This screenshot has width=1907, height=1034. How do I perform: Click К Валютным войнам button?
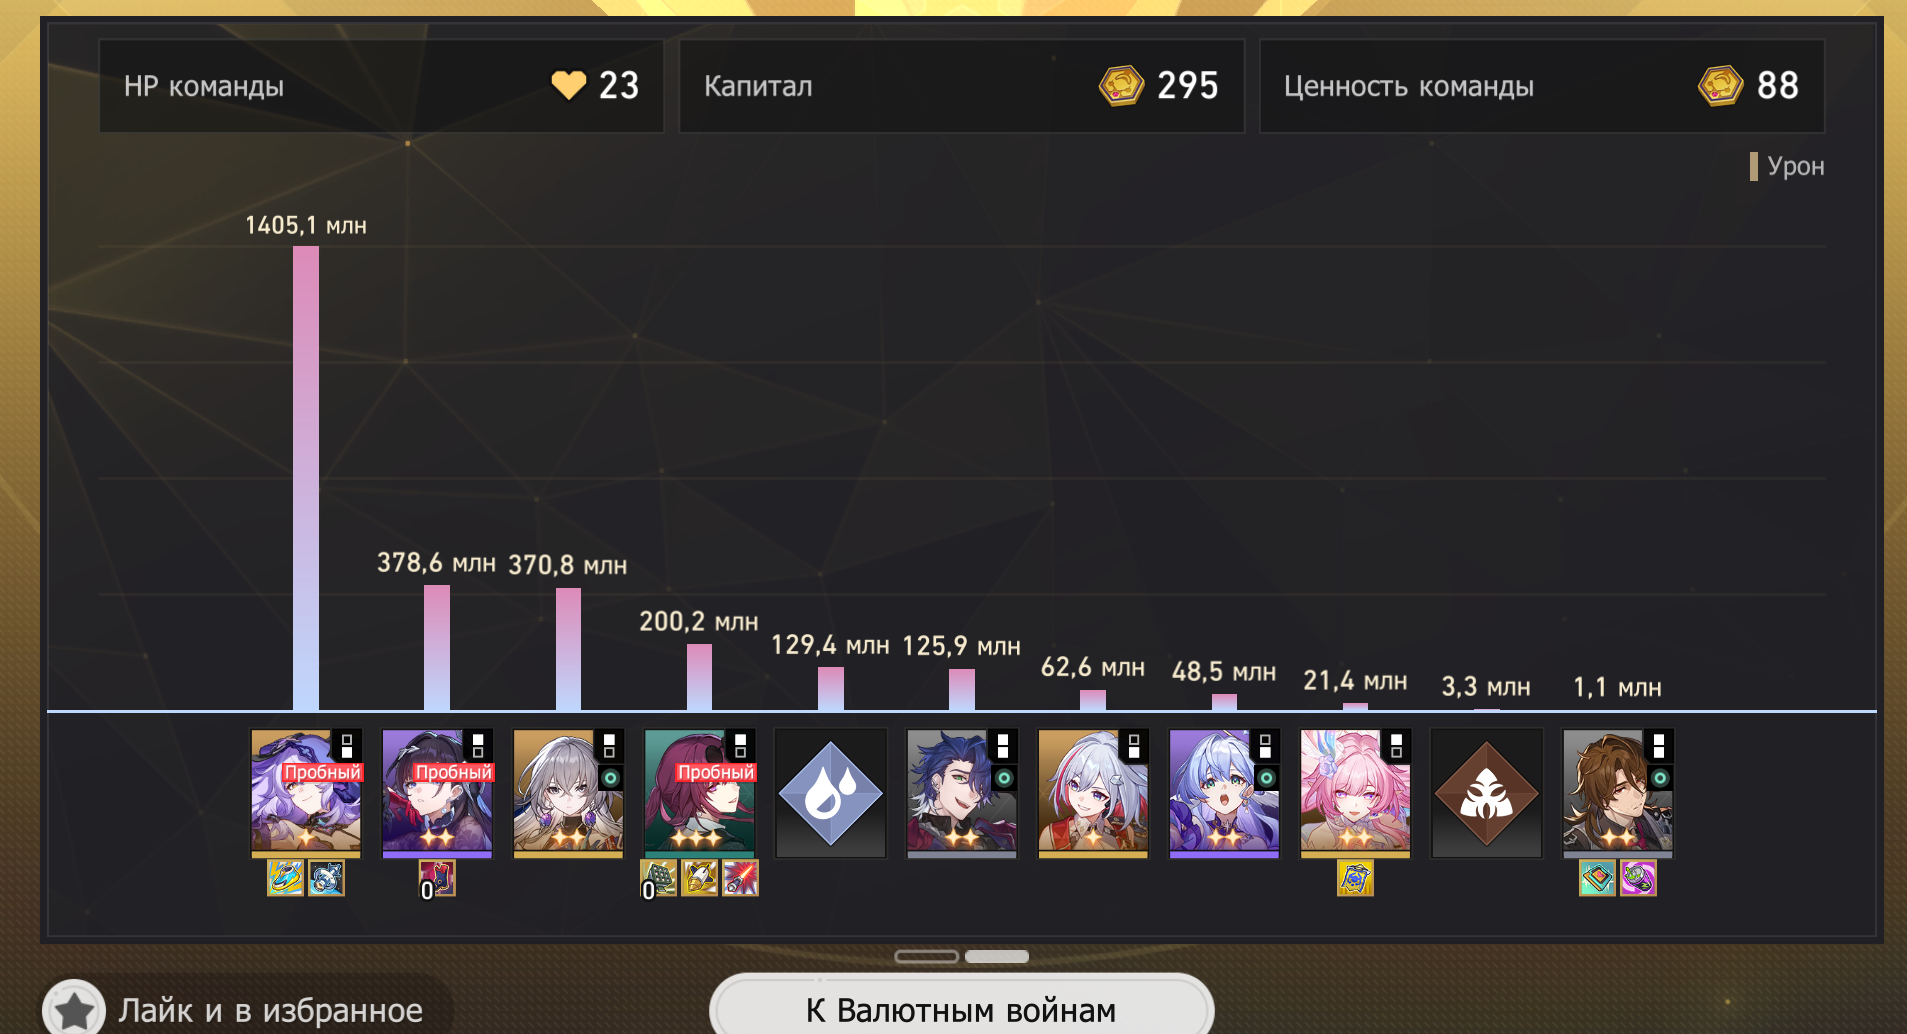(x=961, y=1008)
